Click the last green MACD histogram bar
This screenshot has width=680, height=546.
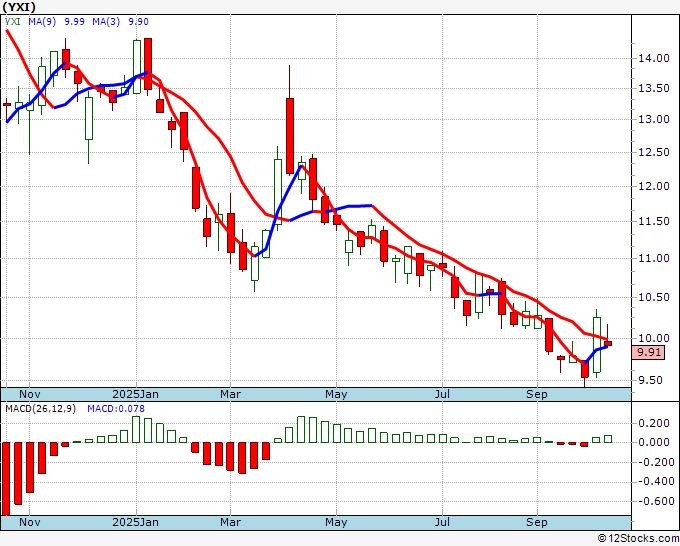[x=608, y=439]
